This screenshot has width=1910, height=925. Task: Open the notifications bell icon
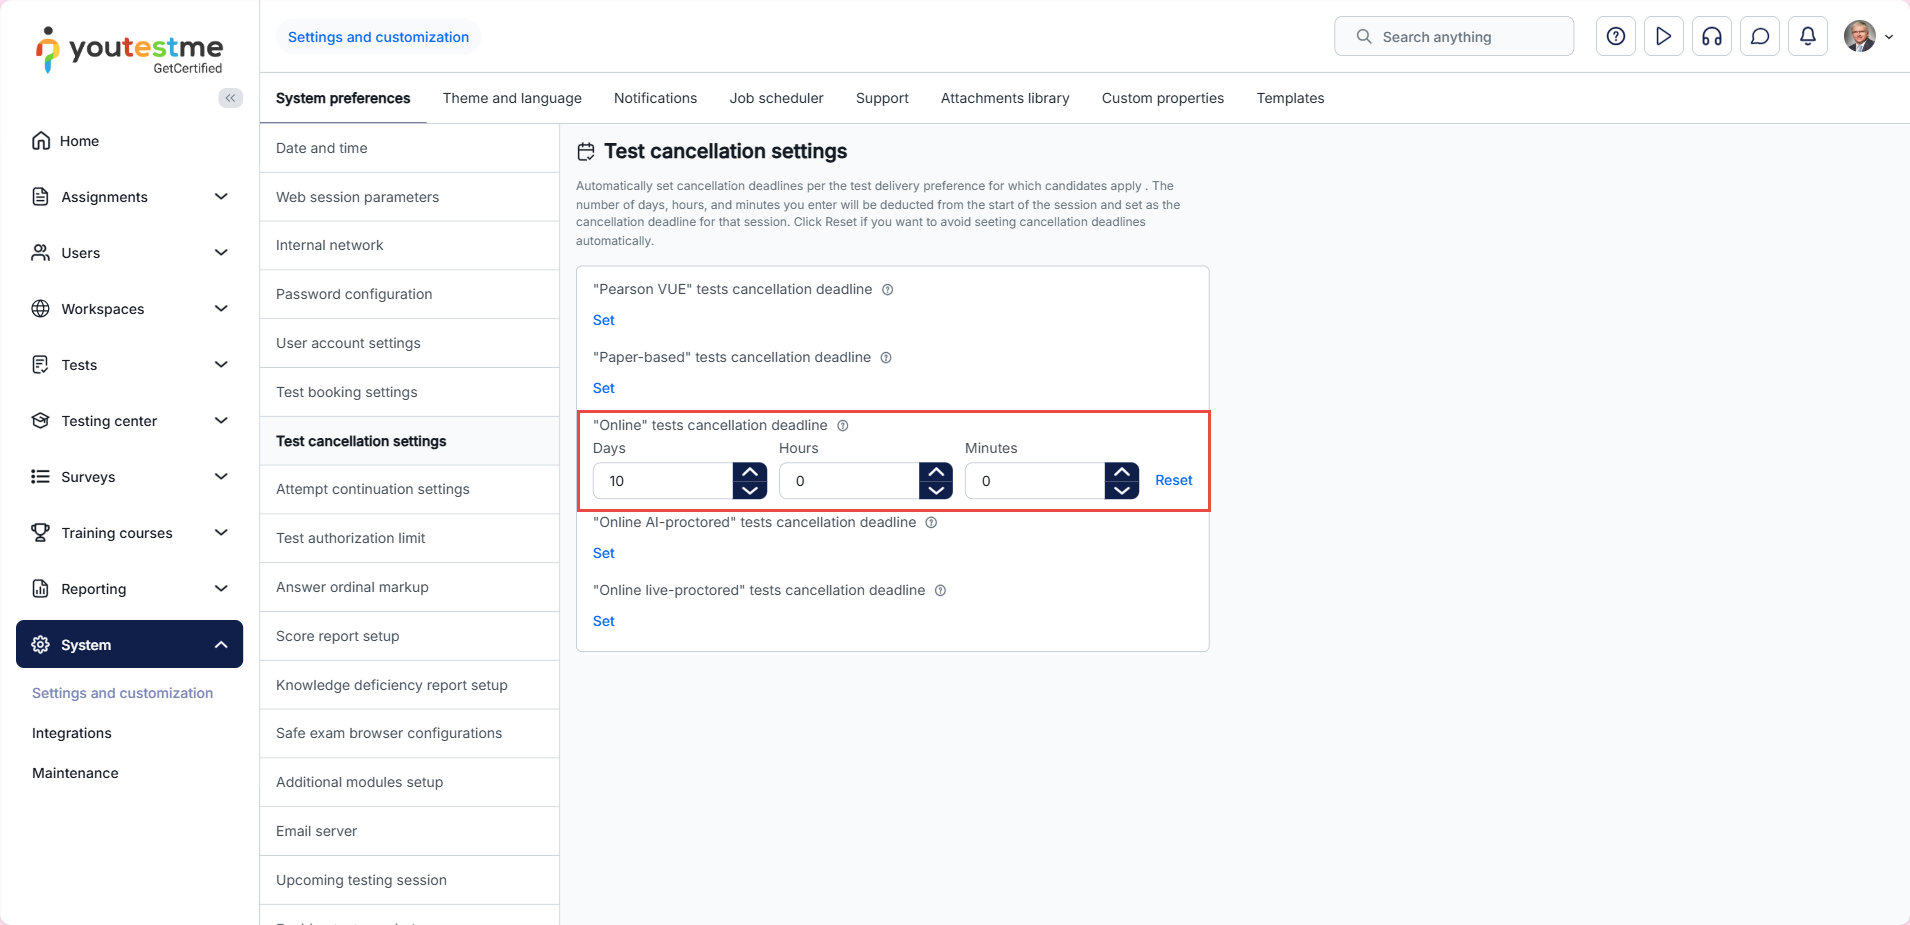click(x=1807, y=37)
